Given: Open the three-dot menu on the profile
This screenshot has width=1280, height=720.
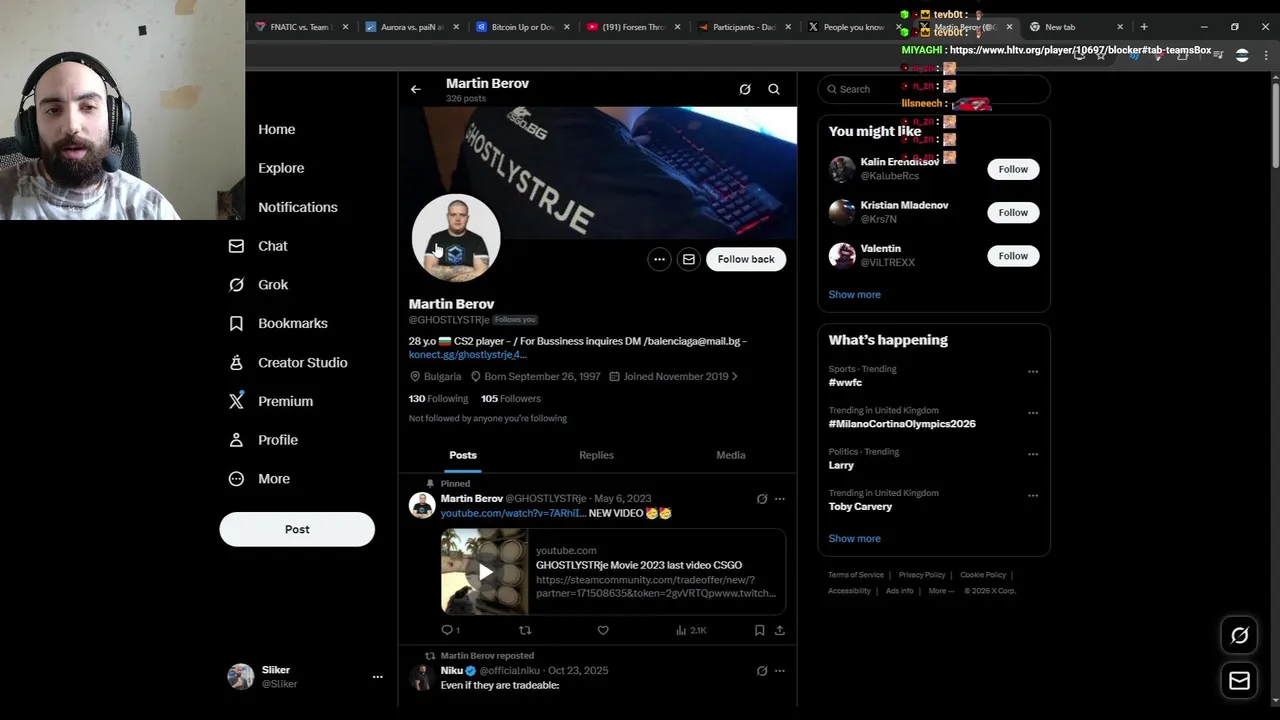Looking at the screenshot, I should (659, 259).
